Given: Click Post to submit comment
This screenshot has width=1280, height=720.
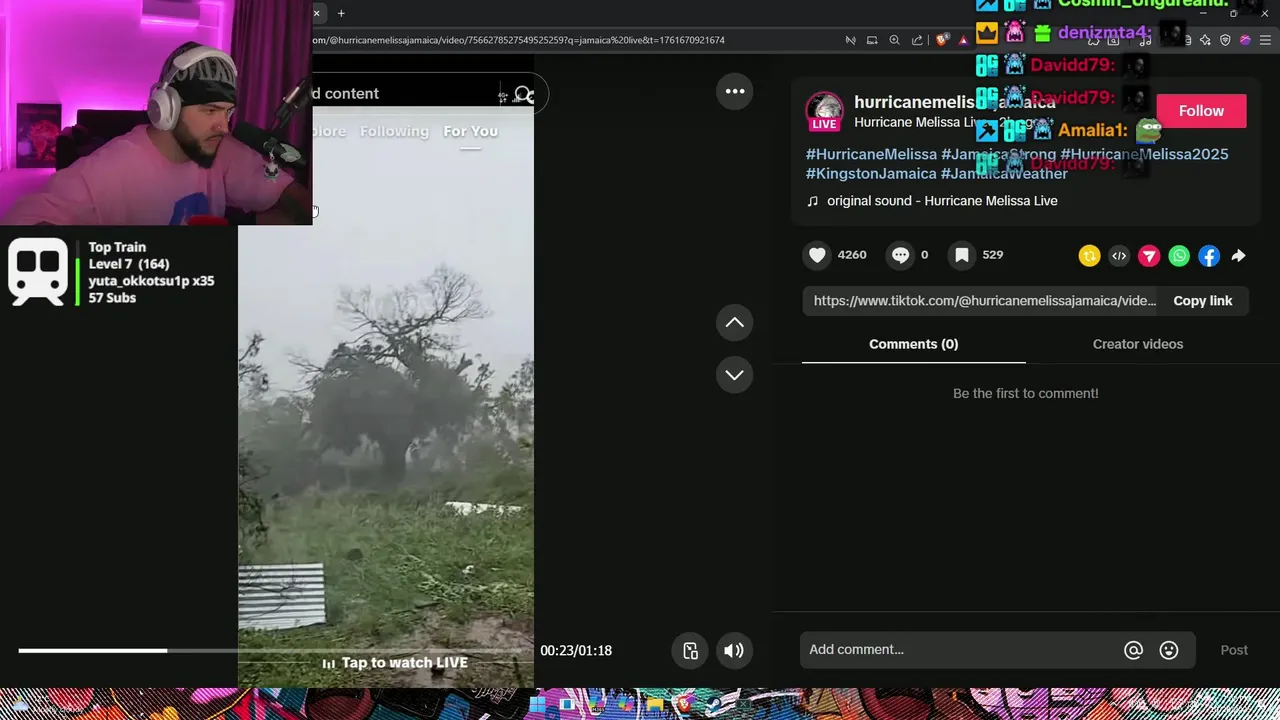Looking at the screenshot, I should 1234,650.
